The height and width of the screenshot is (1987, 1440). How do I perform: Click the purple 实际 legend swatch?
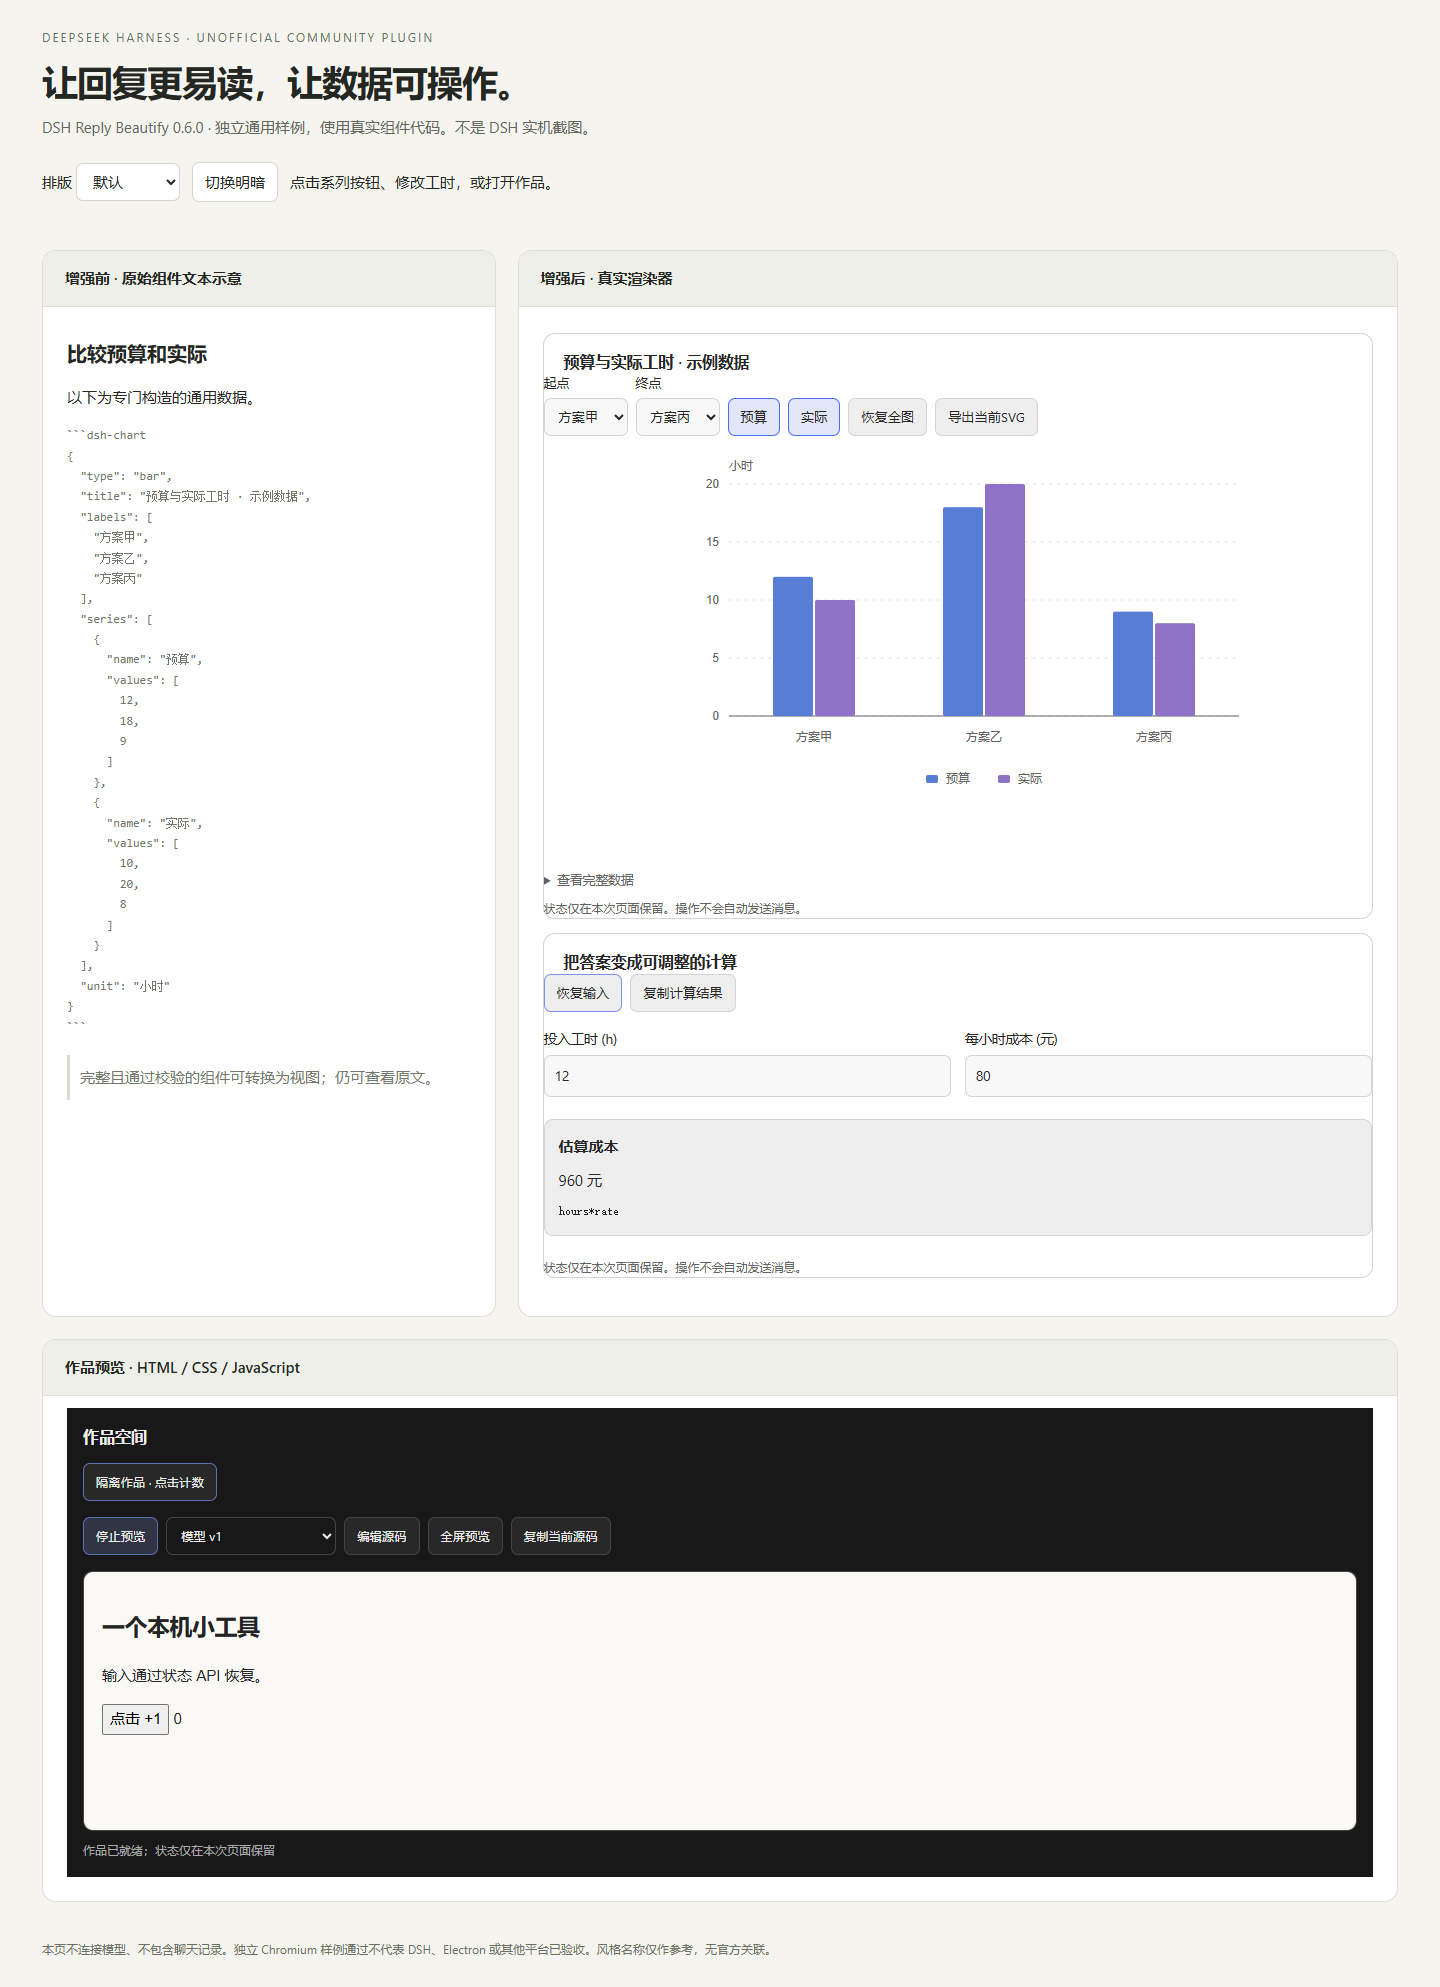[1004, 779]
